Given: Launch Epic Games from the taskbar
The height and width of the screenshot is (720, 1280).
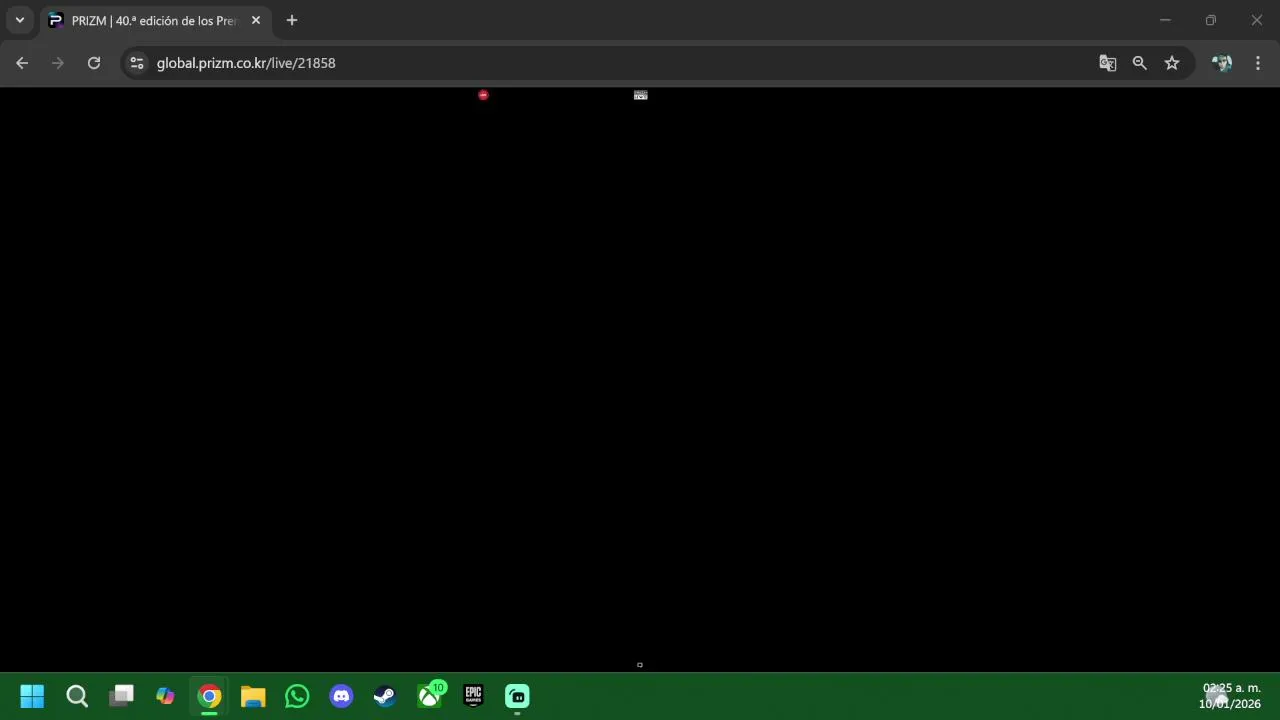Looking at the screenshot, I should (473, 696).
